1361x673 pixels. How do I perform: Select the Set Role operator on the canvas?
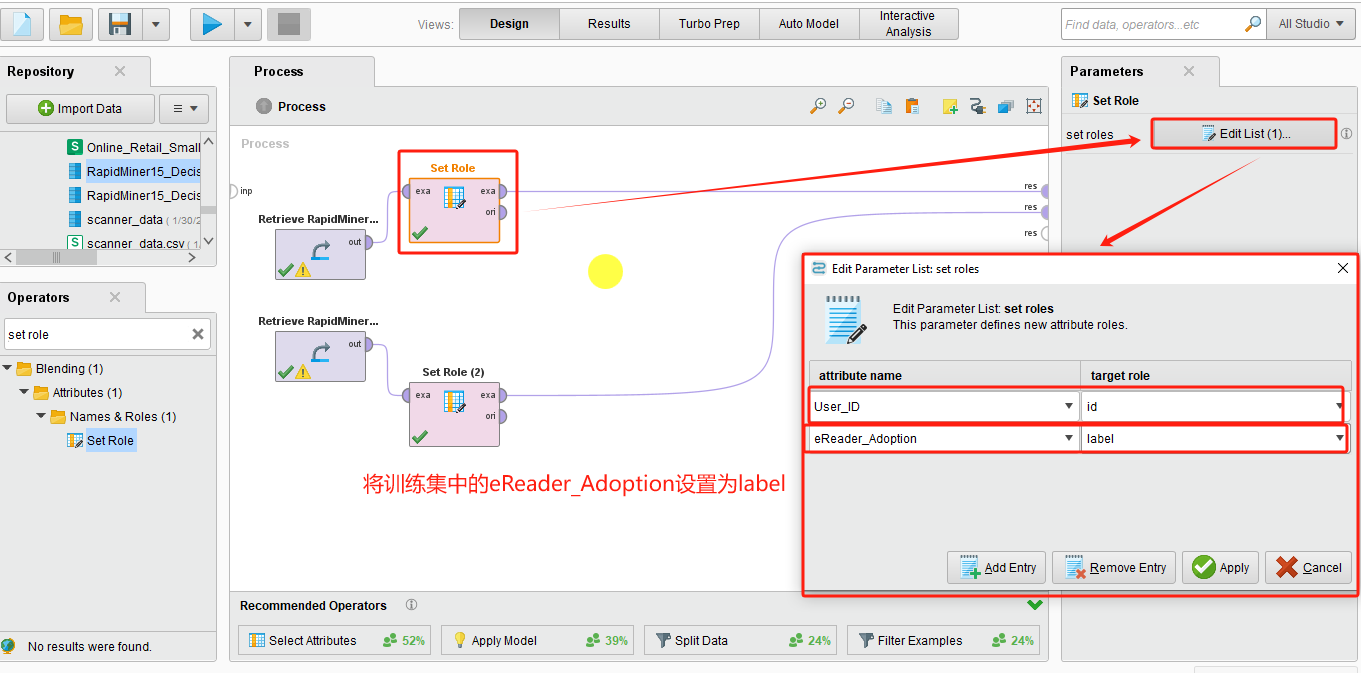(454, 210)
